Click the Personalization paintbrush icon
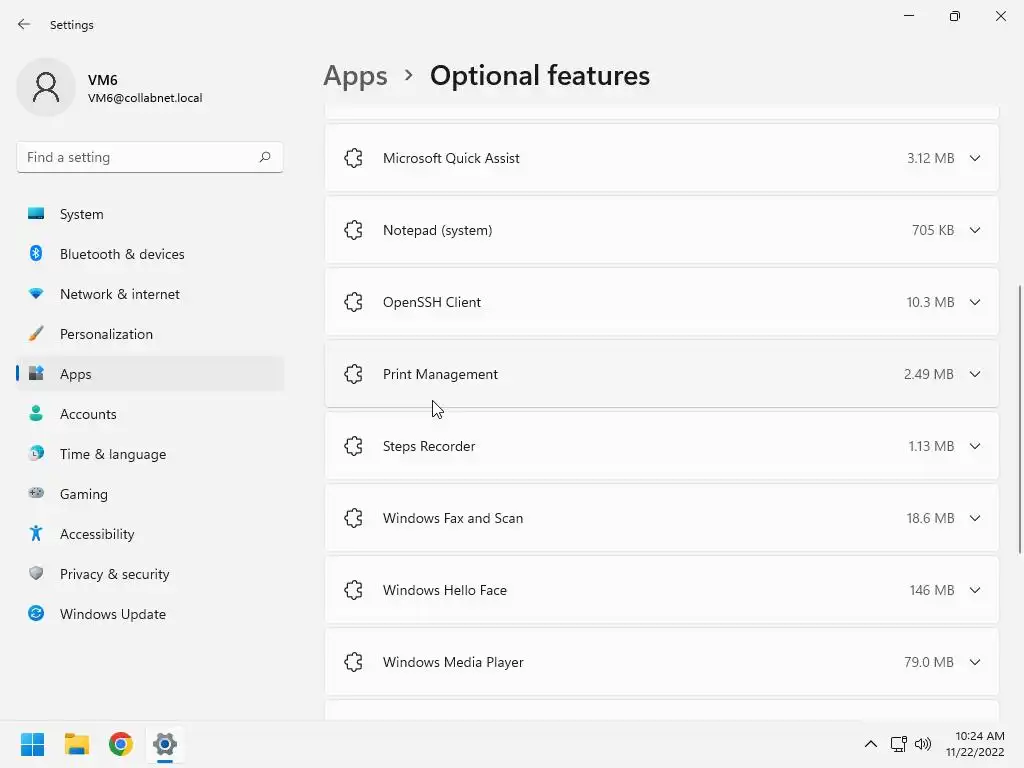Viewport: 1024px width, 768px height. 36,334
